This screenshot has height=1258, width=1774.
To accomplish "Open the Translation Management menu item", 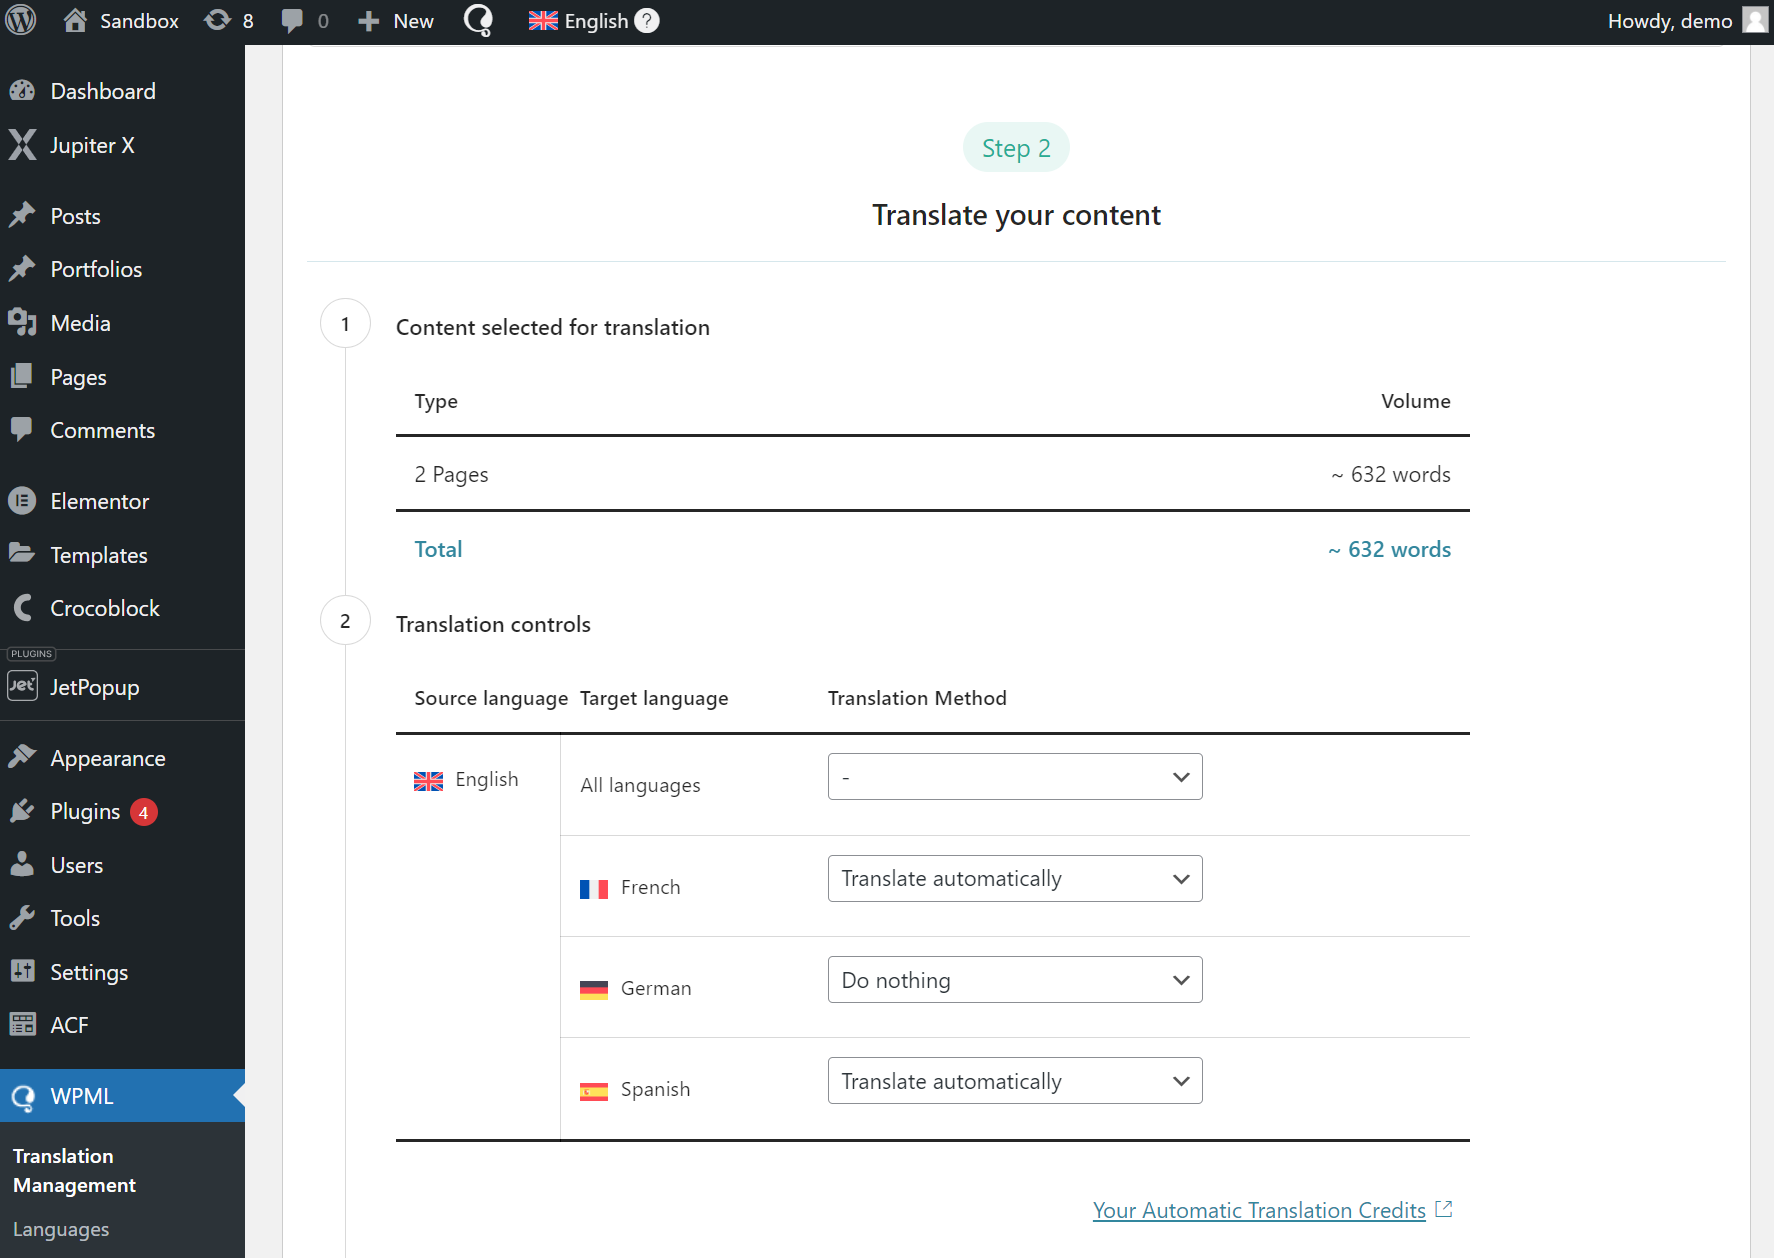I will click(73, 1170).
